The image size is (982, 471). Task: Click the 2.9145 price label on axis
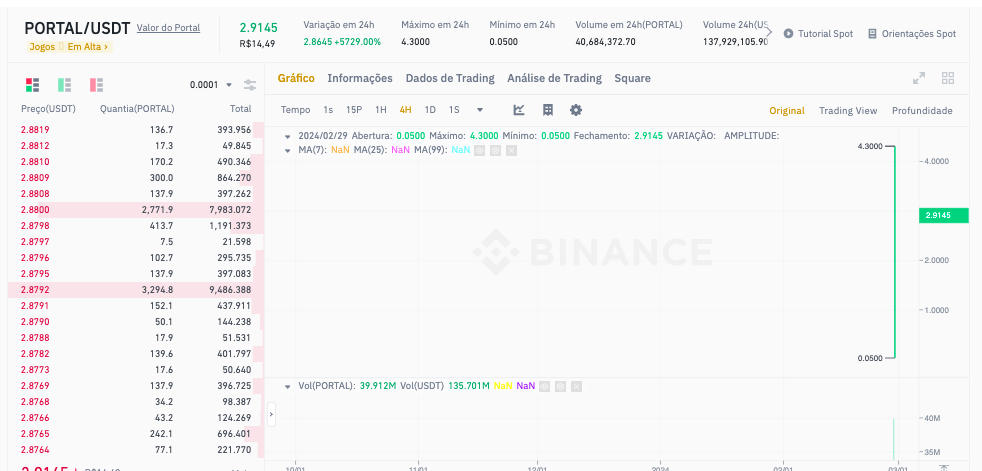pos(943,215)
